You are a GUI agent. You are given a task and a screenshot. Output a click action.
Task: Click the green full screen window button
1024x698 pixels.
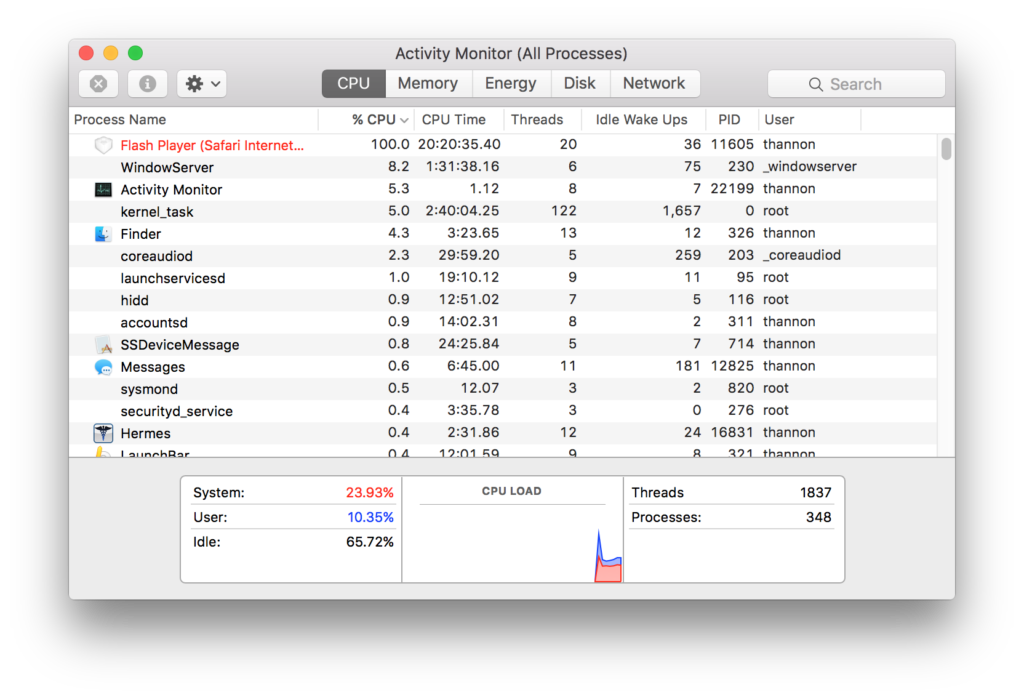[135, 53]
